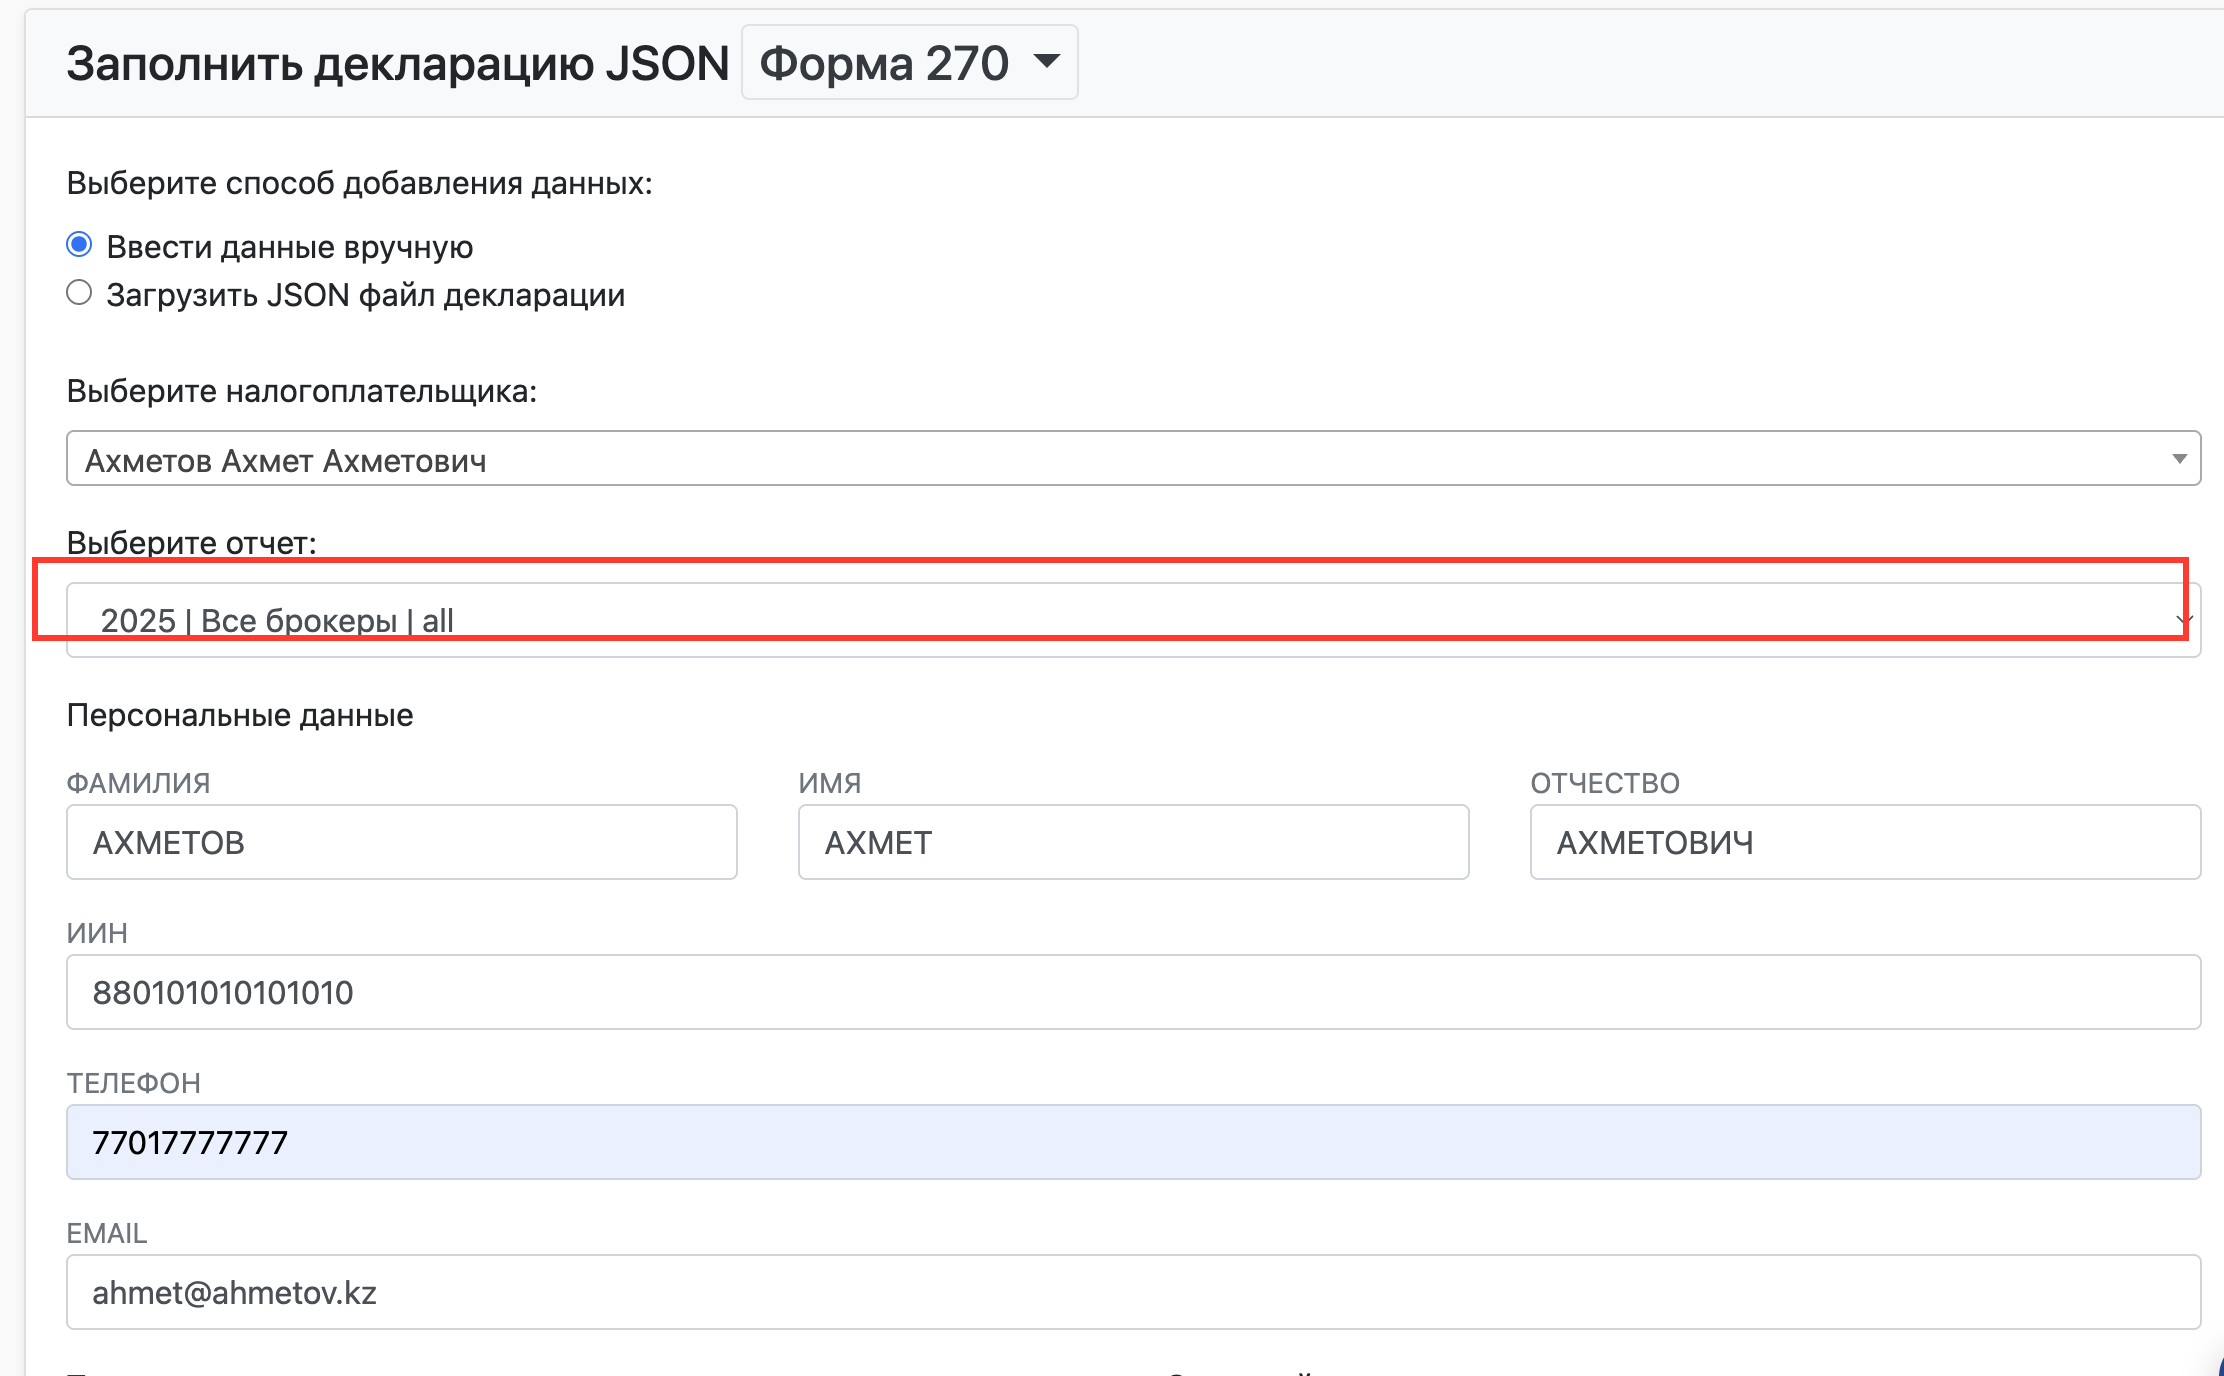Click the ТЕЛЕФОН field label
The image size is (2224, 1376).
point(134,1083)
